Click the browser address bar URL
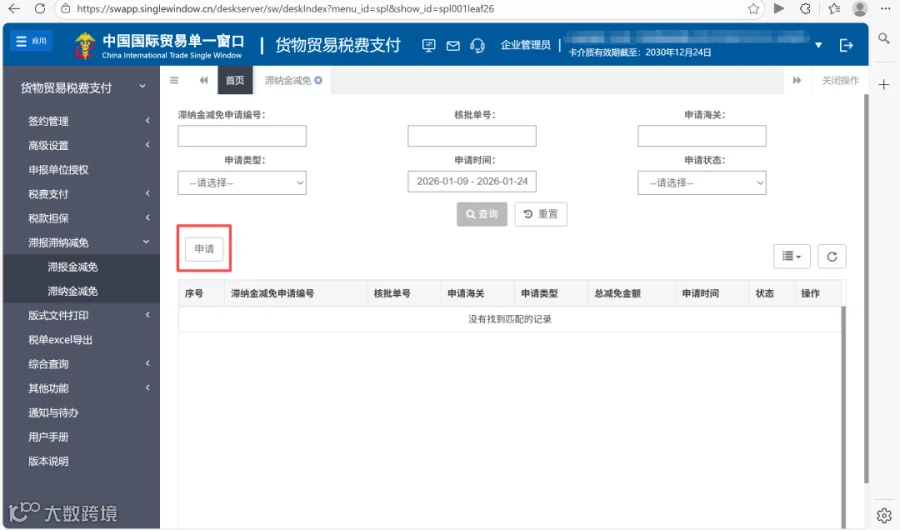The width and height of the screenshot is (900, 530). coord(285,9)
